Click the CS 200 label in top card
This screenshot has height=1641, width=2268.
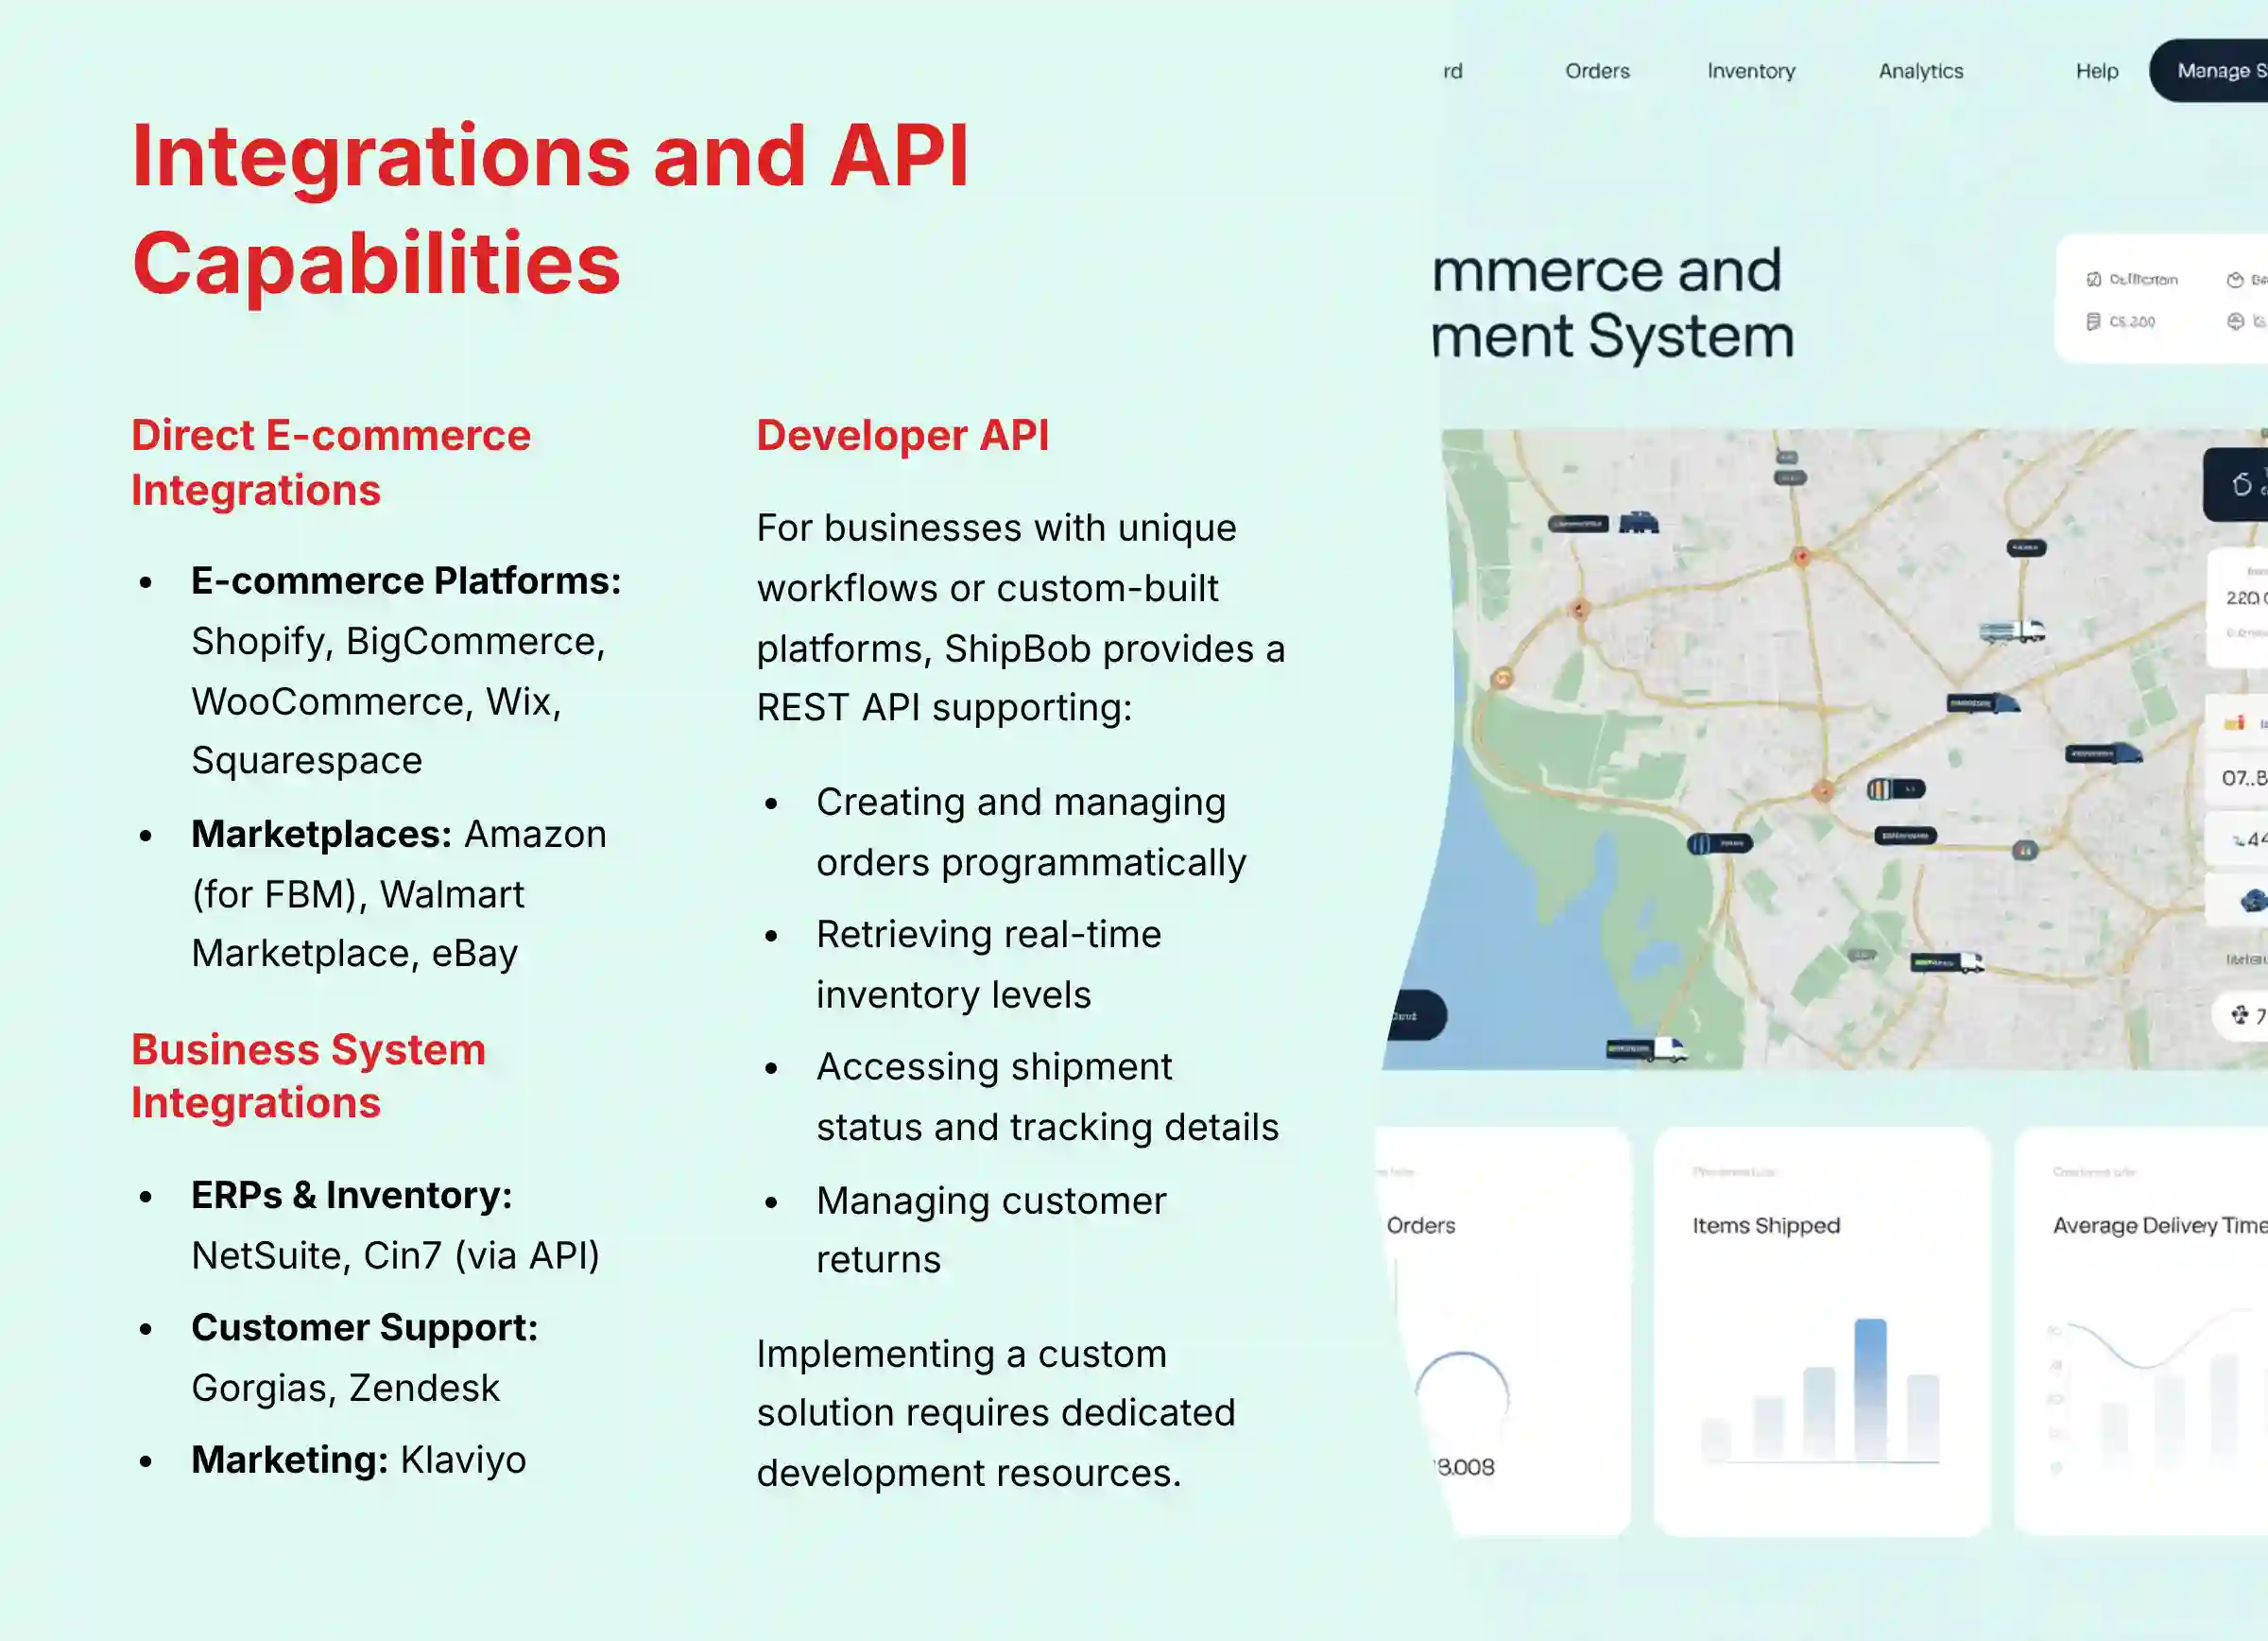[x=2132, y=321]
